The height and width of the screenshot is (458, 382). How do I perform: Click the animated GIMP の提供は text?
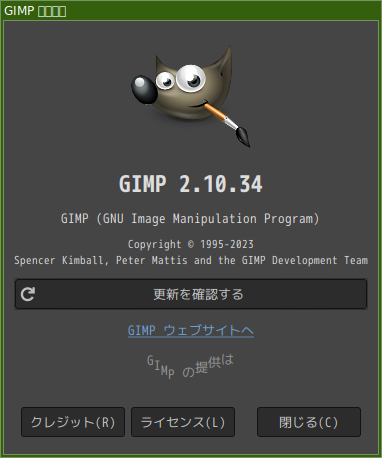point(190,366)
